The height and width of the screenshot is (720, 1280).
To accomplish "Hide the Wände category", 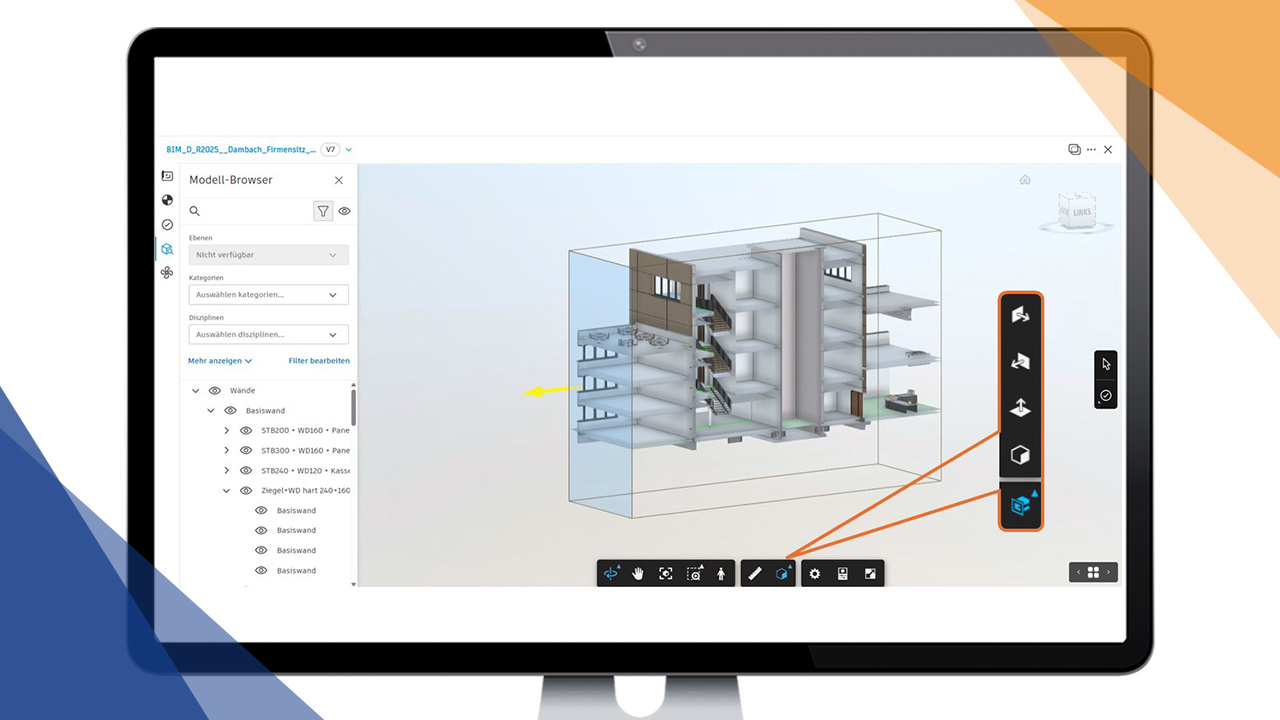I will (214, 391).
